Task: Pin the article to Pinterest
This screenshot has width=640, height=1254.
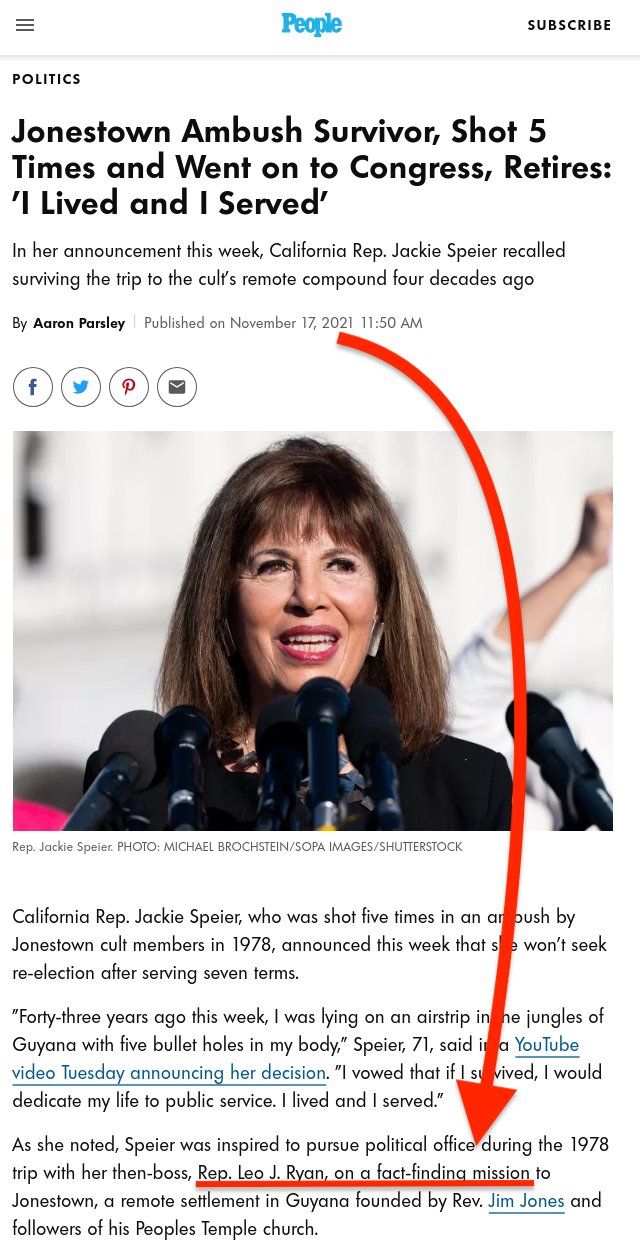Action: click(x=129, y=387)
